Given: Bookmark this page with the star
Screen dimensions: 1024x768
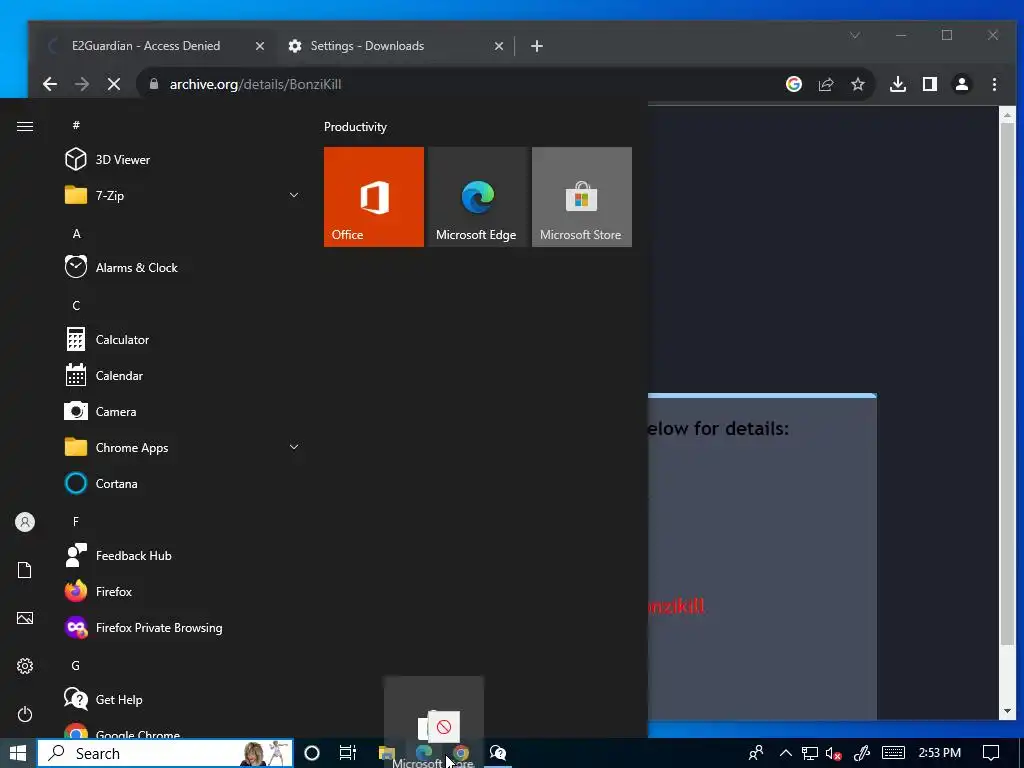Looking at the screenshot, I should pyautogui.click(x=858, y=84).
